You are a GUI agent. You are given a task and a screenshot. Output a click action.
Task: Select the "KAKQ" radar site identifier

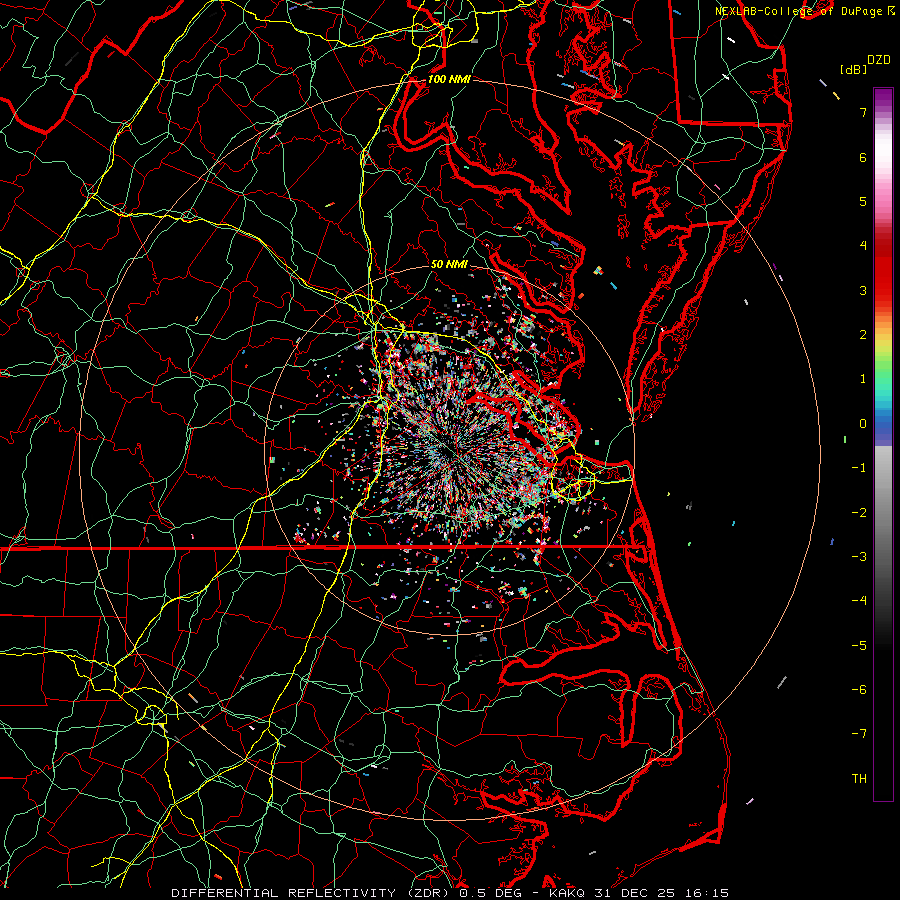567,893
